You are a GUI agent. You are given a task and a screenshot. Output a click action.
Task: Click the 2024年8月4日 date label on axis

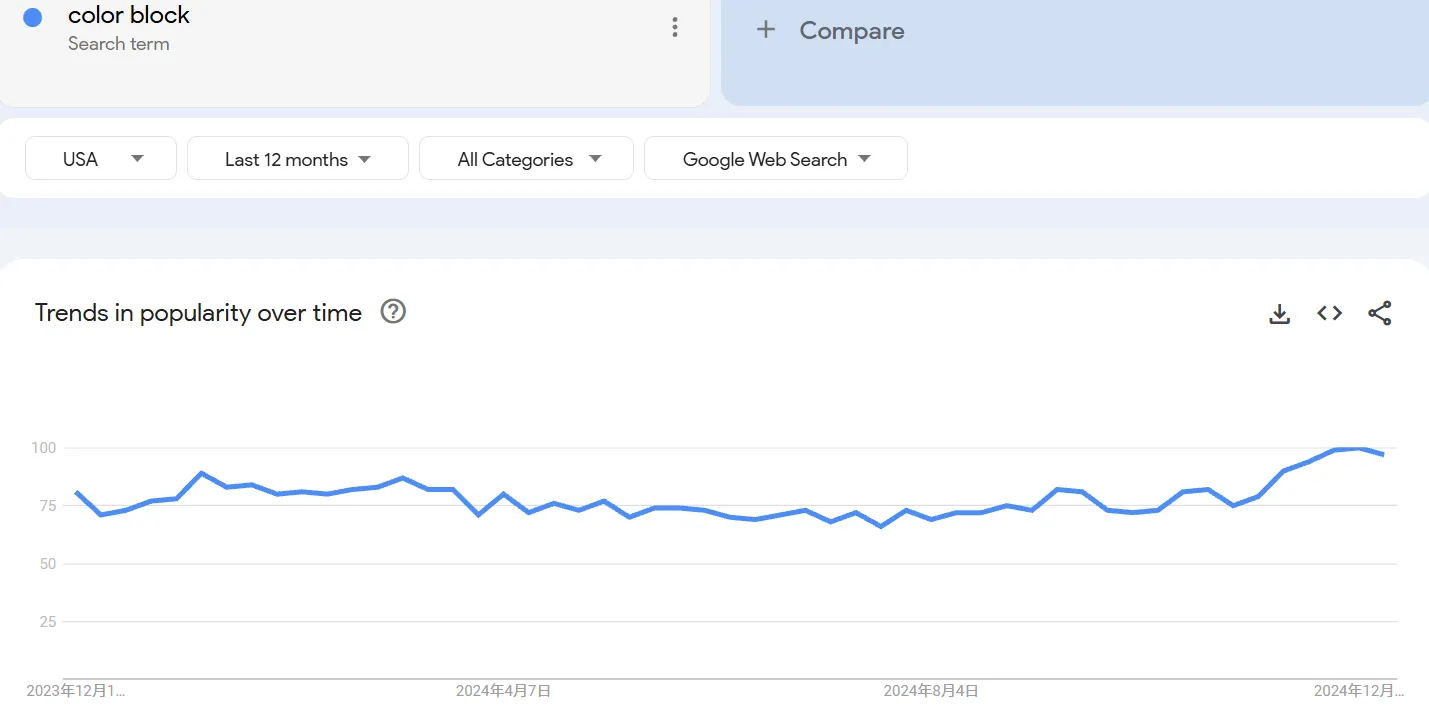[931, 691]
